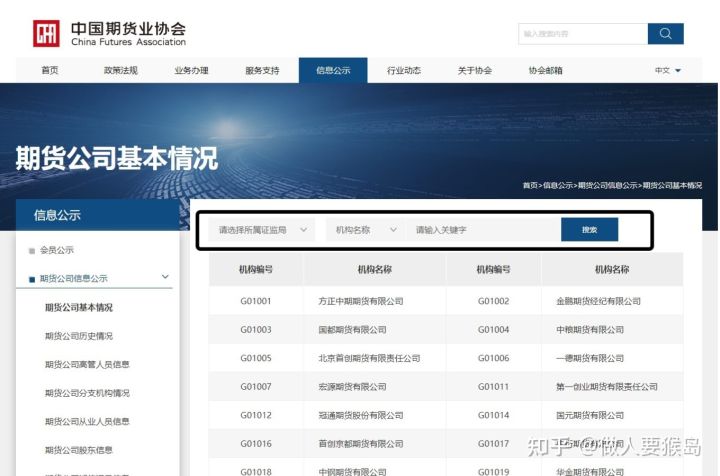Click 宏源期货有限公司 in the table

pyautogui.click(x=352, y=386)
